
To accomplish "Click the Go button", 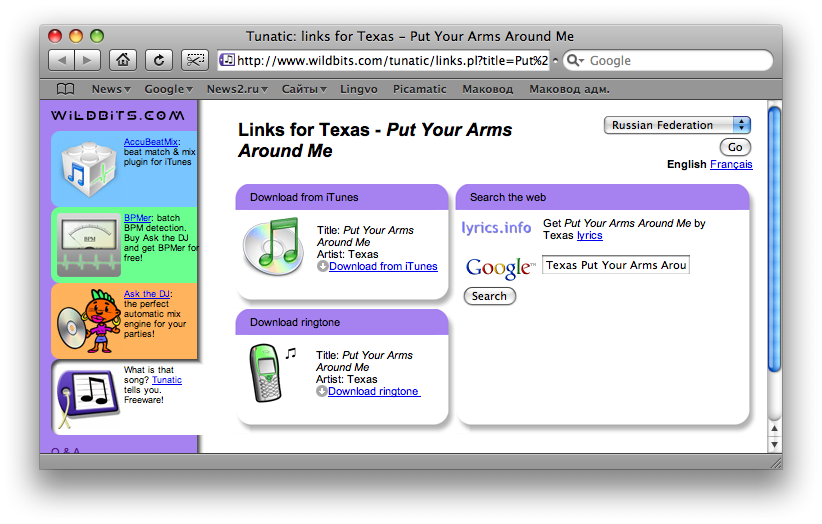I will click(x=735, y=147).
